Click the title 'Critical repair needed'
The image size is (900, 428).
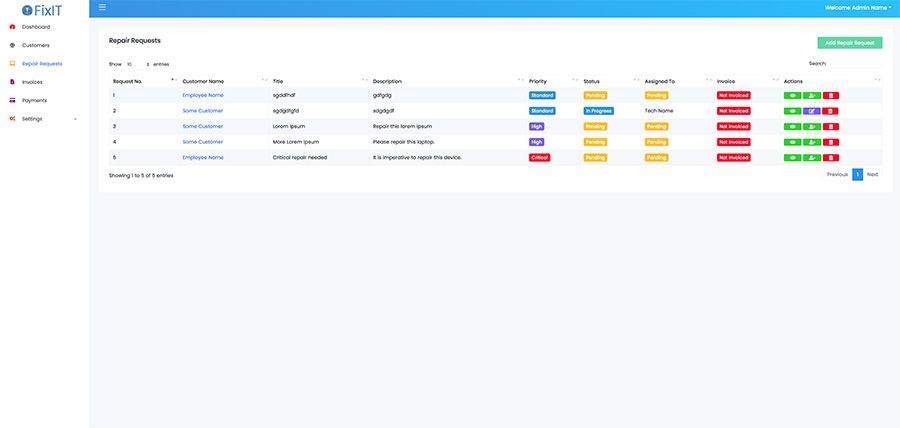pos(300,157)
